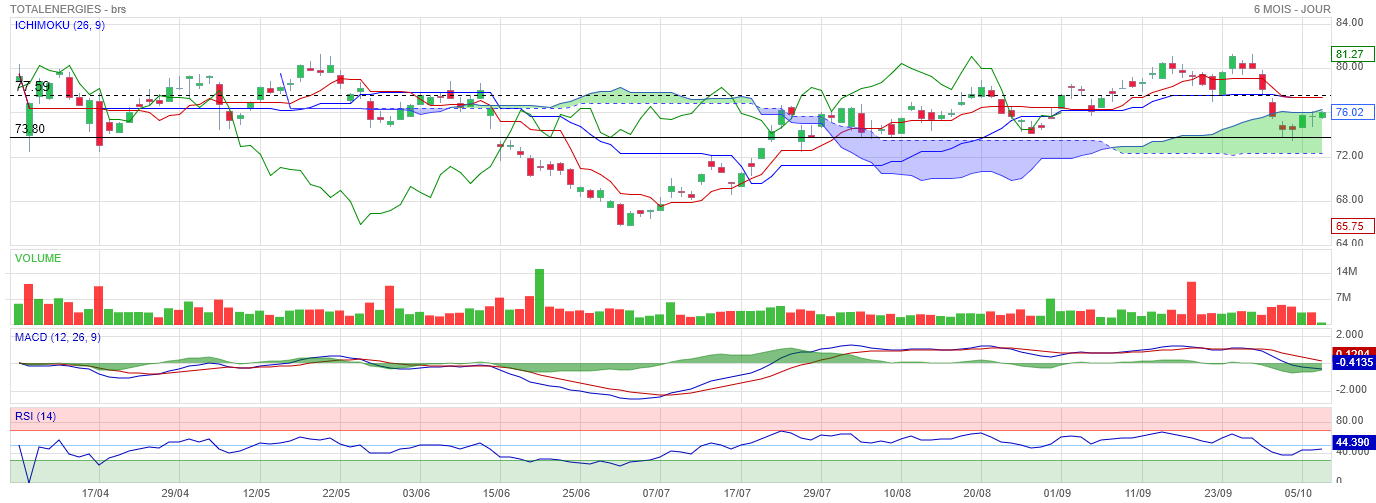Click the blue -0.4135 MACD value tag
This screenshot has height=503, width=1376.
[1352, 363]
